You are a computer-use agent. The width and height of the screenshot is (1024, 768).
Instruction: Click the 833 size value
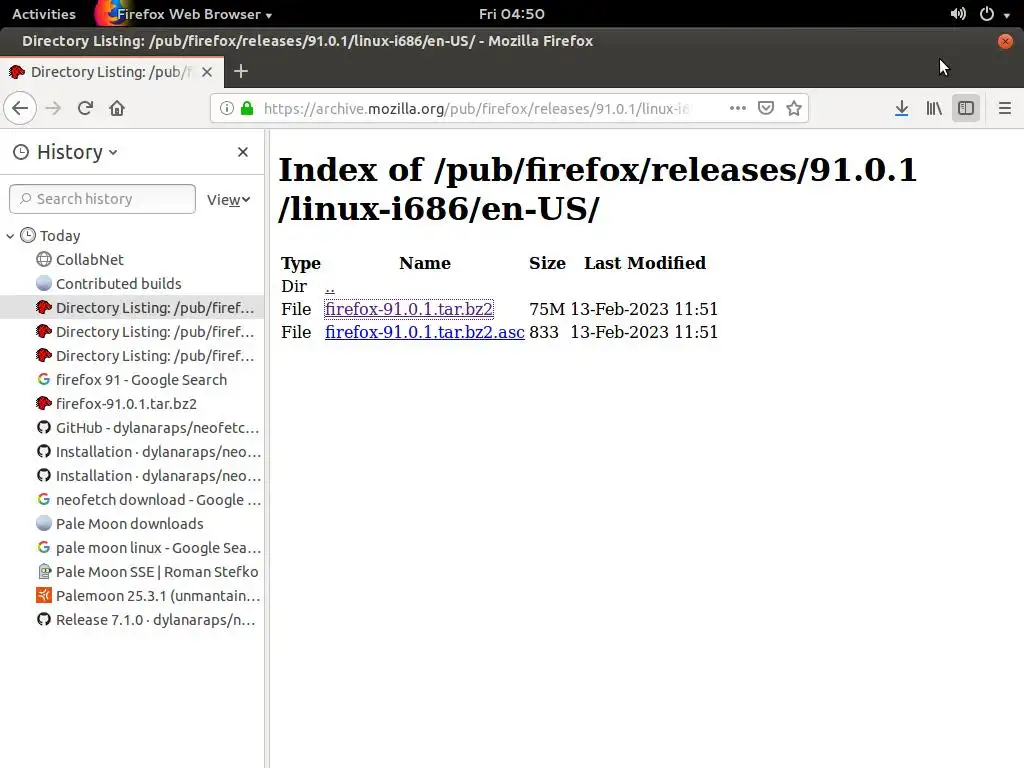pyautogui.click(x=544, y=332)
